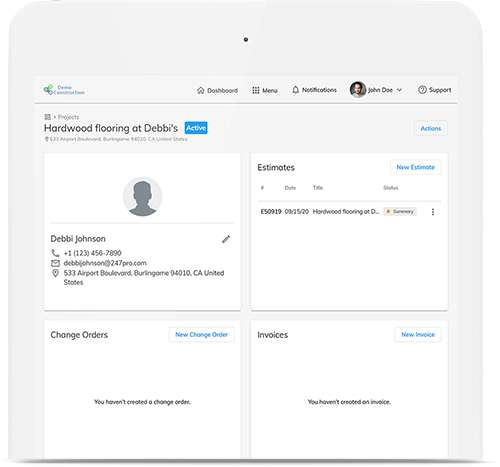Click New Estimate button
Screen dimensions: 500x467
click(415, 167)
